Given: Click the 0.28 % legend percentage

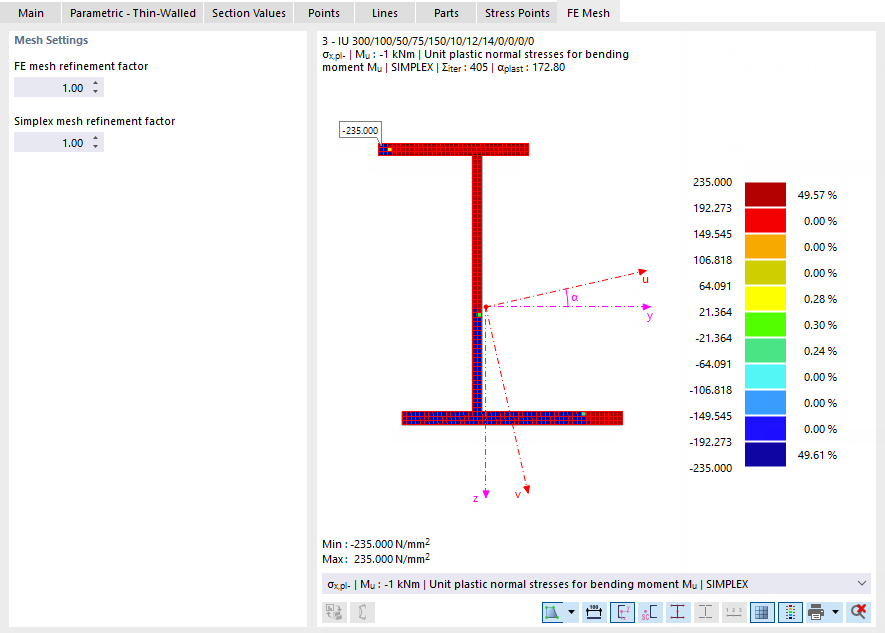Looking at the screenshot, I should (x=820, y=299).
